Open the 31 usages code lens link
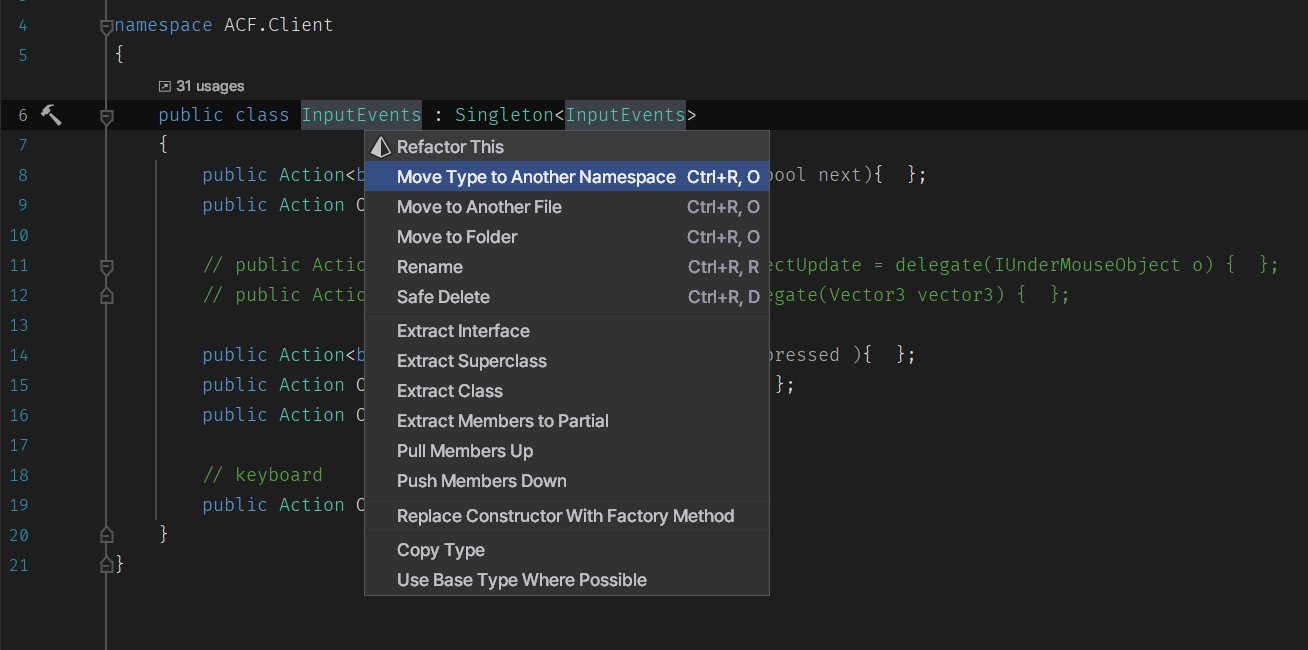 point(201,87)
